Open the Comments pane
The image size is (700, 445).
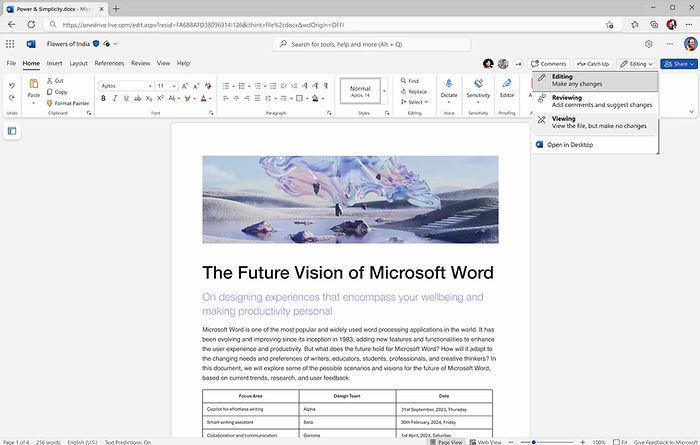pos(549,64)
